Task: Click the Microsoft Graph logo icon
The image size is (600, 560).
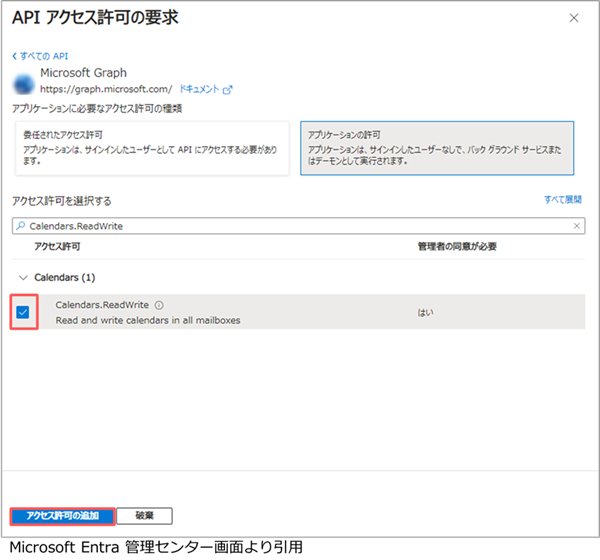Action: pos(23,82)
